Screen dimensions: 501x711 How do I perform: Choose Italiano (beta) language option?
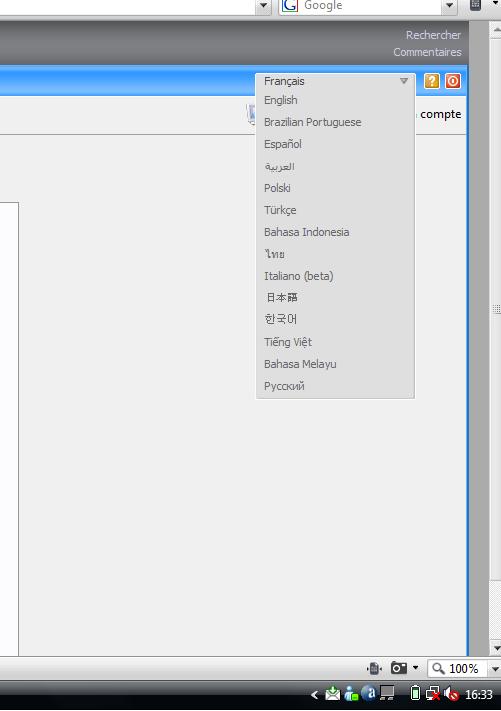click(298, 276)
